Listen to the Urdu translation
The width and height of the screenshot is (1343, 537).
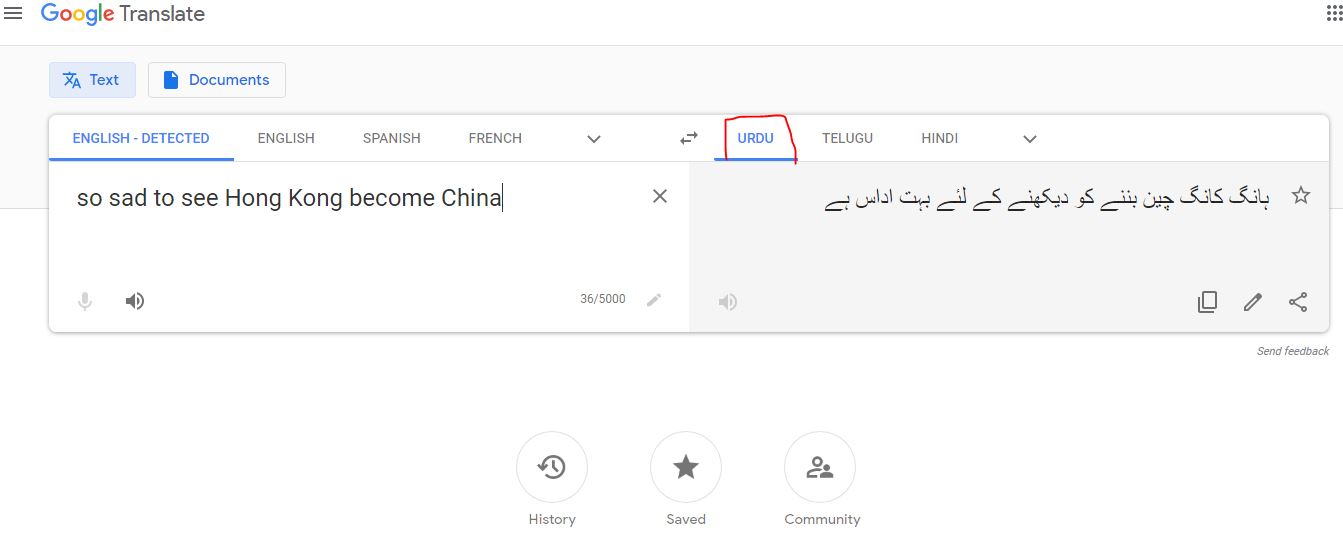pos(728,302)
